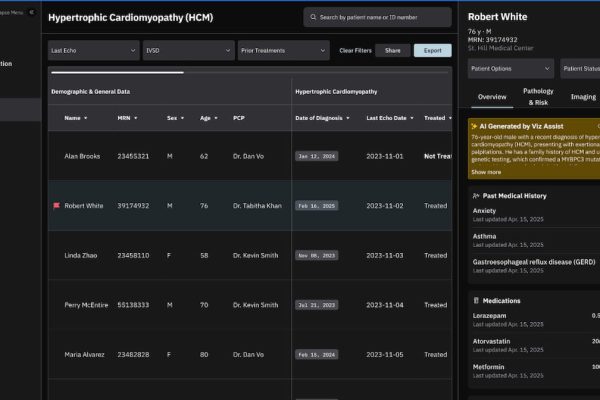
Task: Click Clear Filters link
Action: [x=355, y=50]
